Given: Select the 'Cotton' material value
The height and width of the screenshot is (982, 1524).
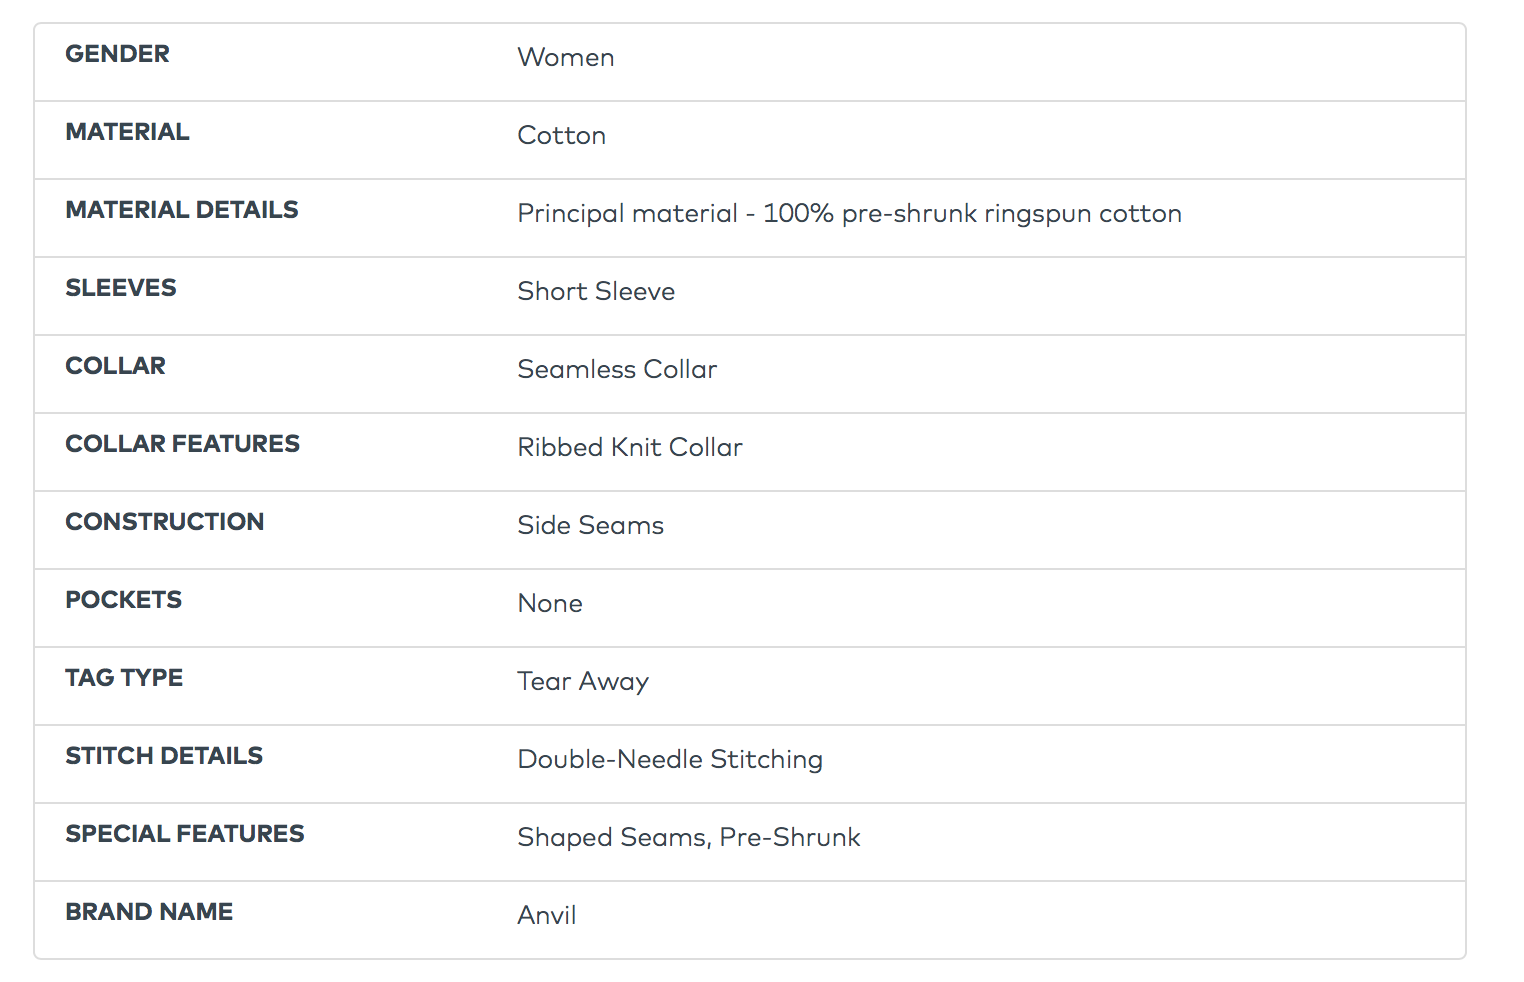Looking at the screenshot, I should coord(561,136).
